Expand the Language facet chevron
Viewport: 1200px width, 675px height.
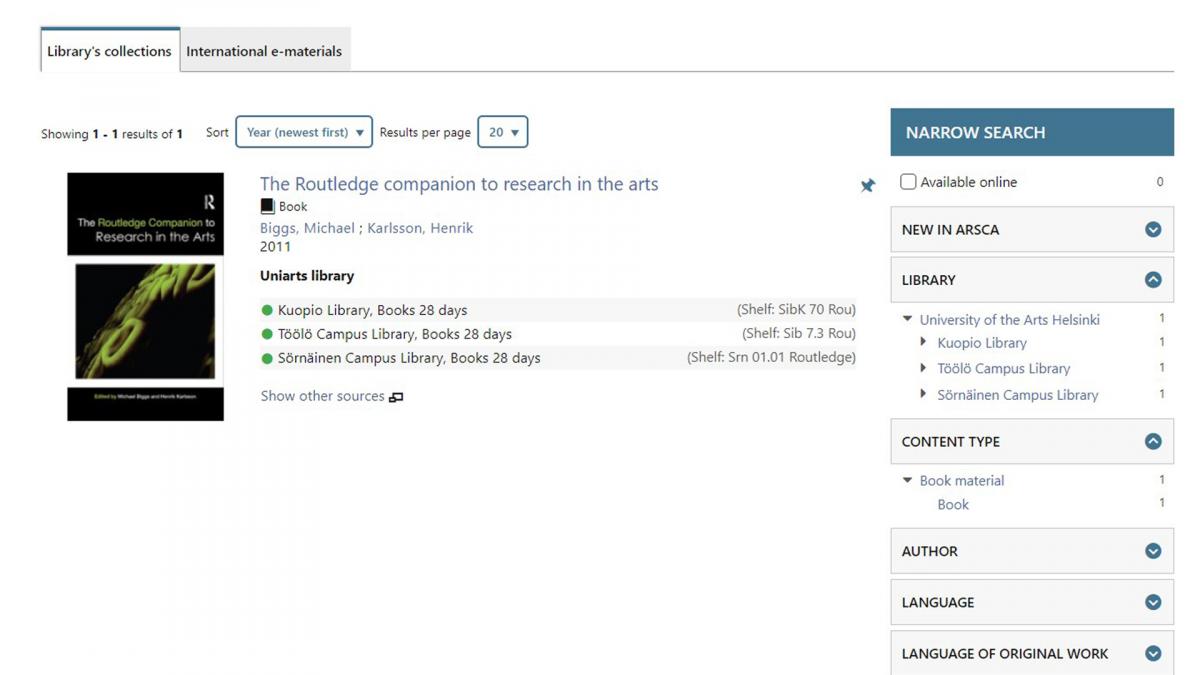click(x=1153, y=602)
